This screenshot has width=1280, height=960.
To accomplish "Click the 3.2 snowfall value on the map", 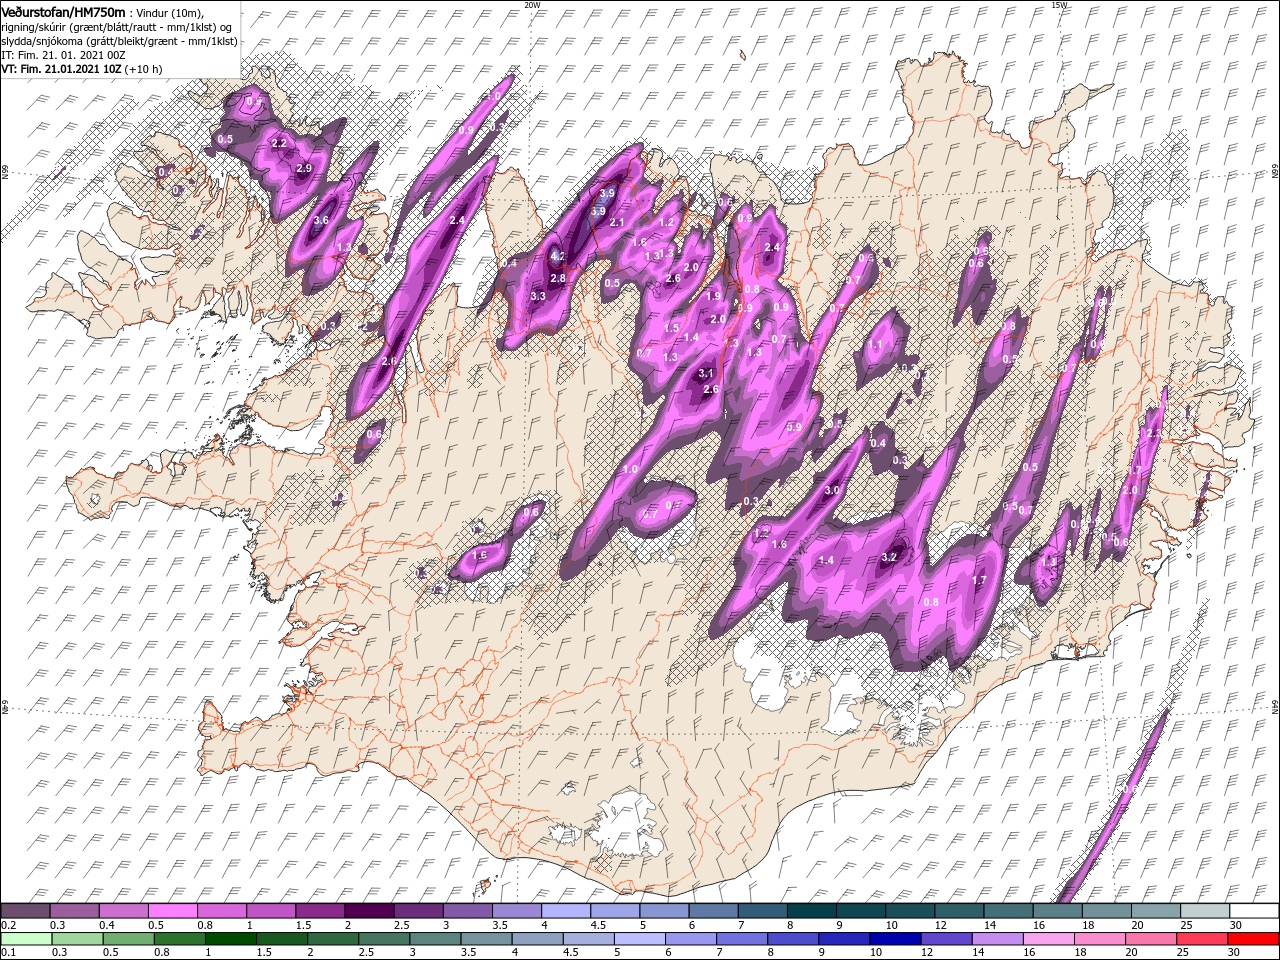I will click(x=891, y=557).
